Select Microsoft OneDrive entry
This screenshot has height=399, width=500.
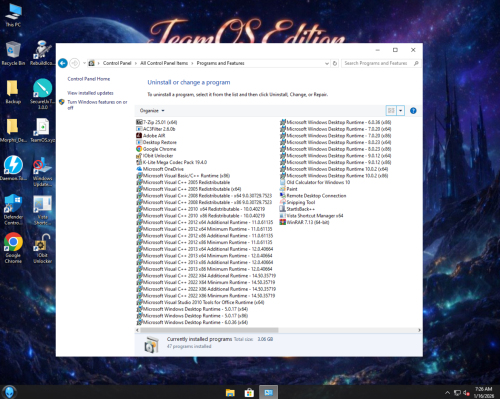coord(160,169)
